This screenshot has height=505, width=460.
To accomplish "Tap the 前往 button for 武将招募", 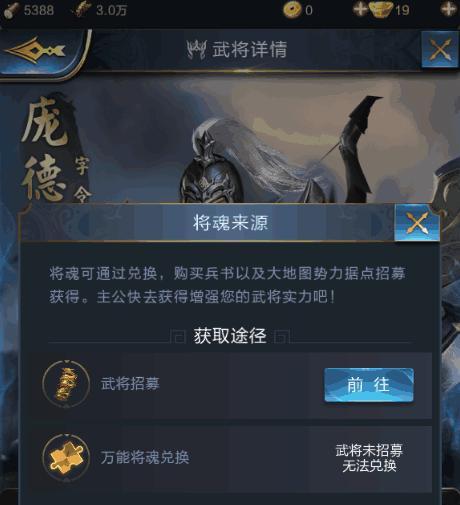I will [x=369, y=385].
